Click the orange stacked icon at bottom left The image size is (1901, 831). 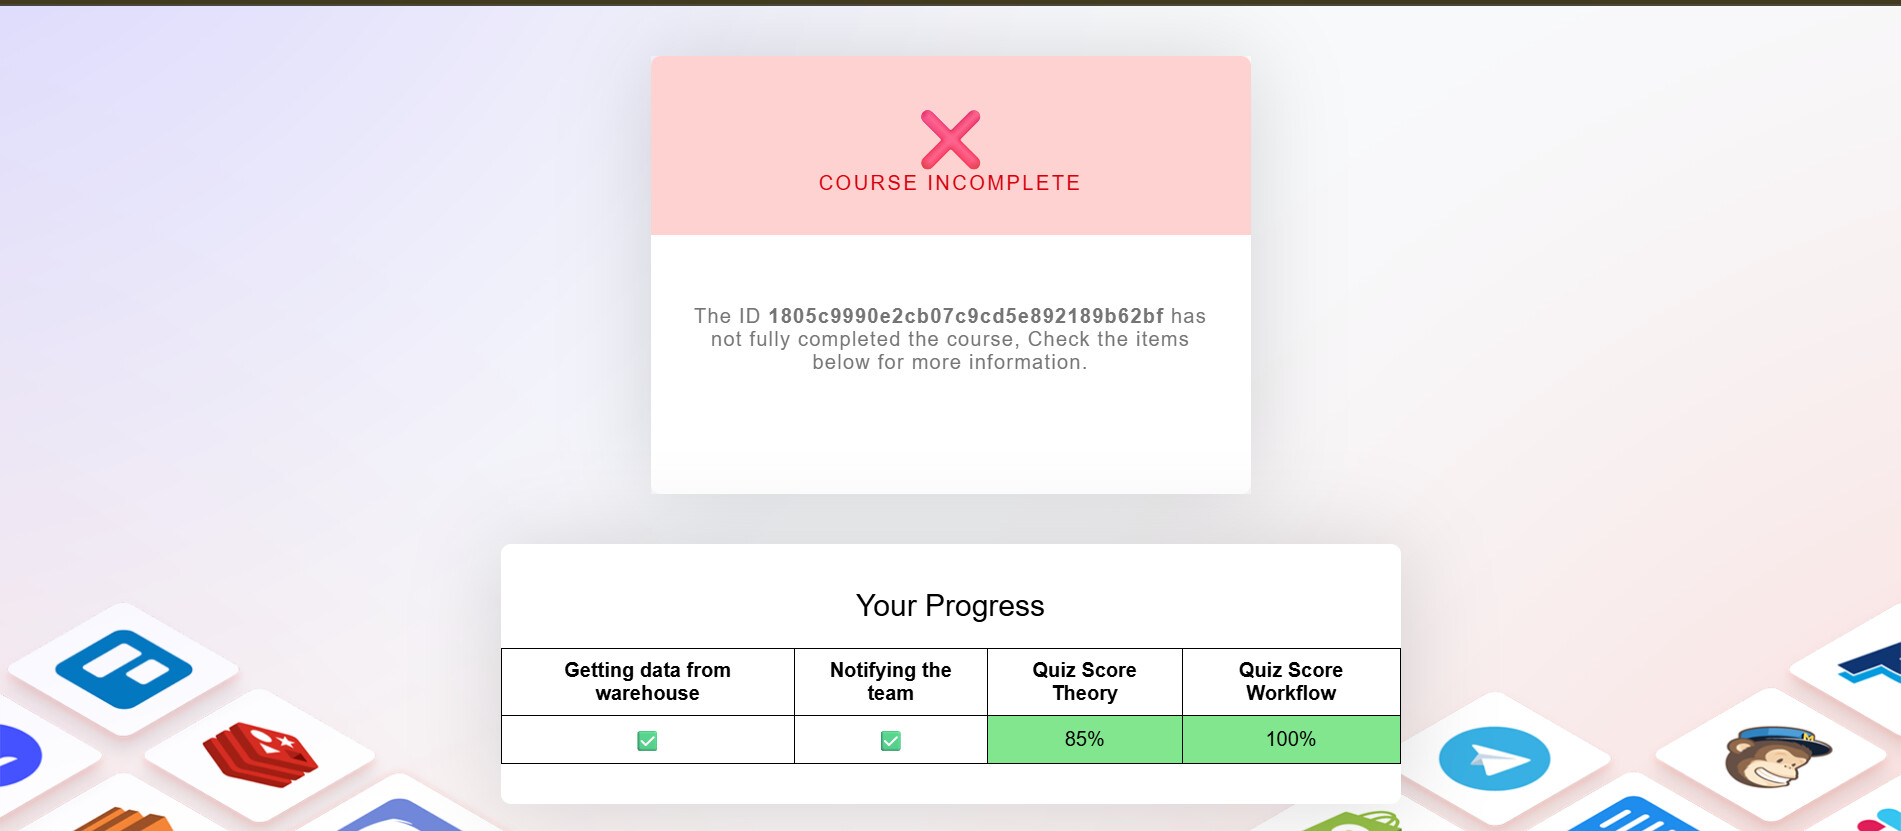point(123,819)
